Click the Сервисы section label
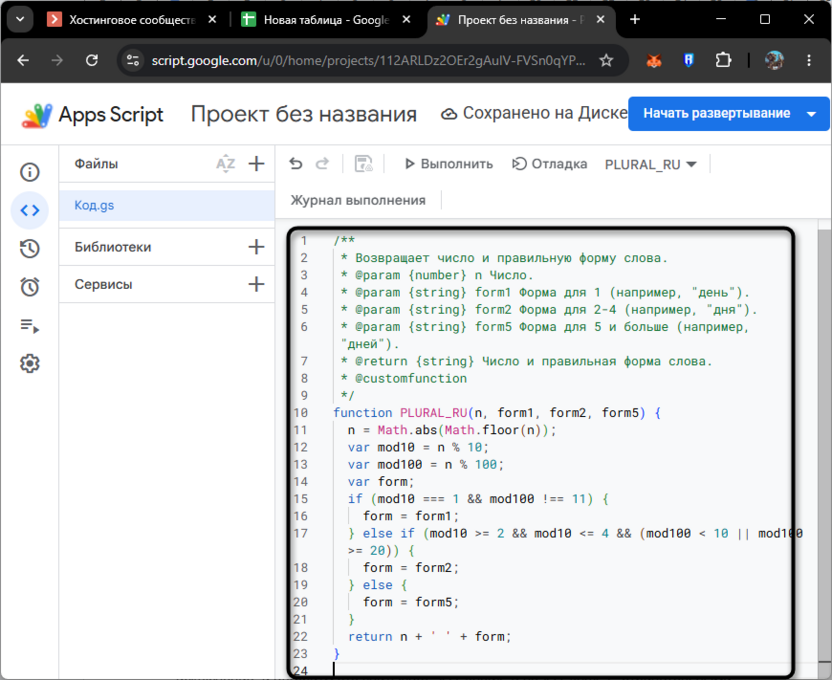 coord(103,284)
